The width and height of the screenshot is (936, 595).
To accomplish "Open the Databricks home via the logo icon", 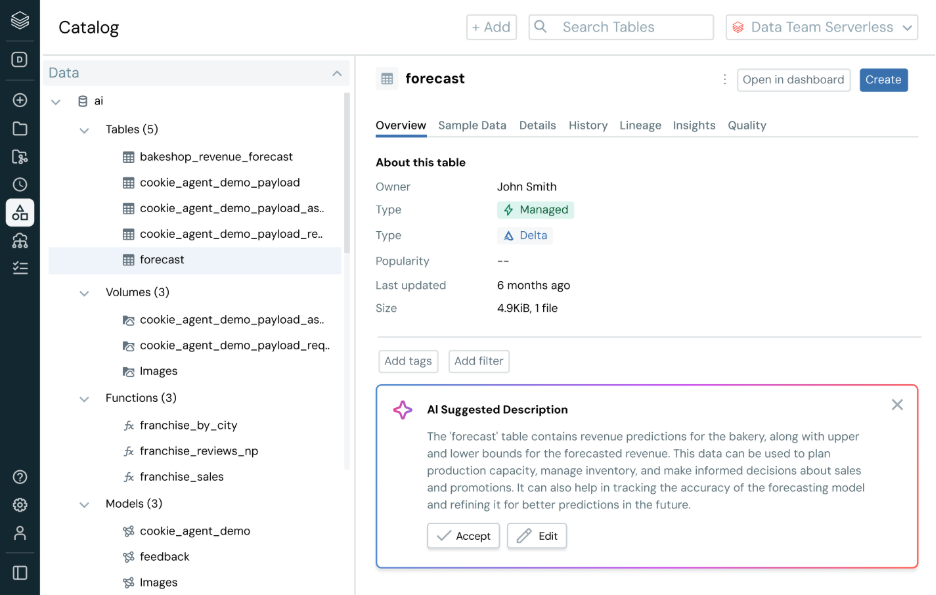I will [20, 18].
